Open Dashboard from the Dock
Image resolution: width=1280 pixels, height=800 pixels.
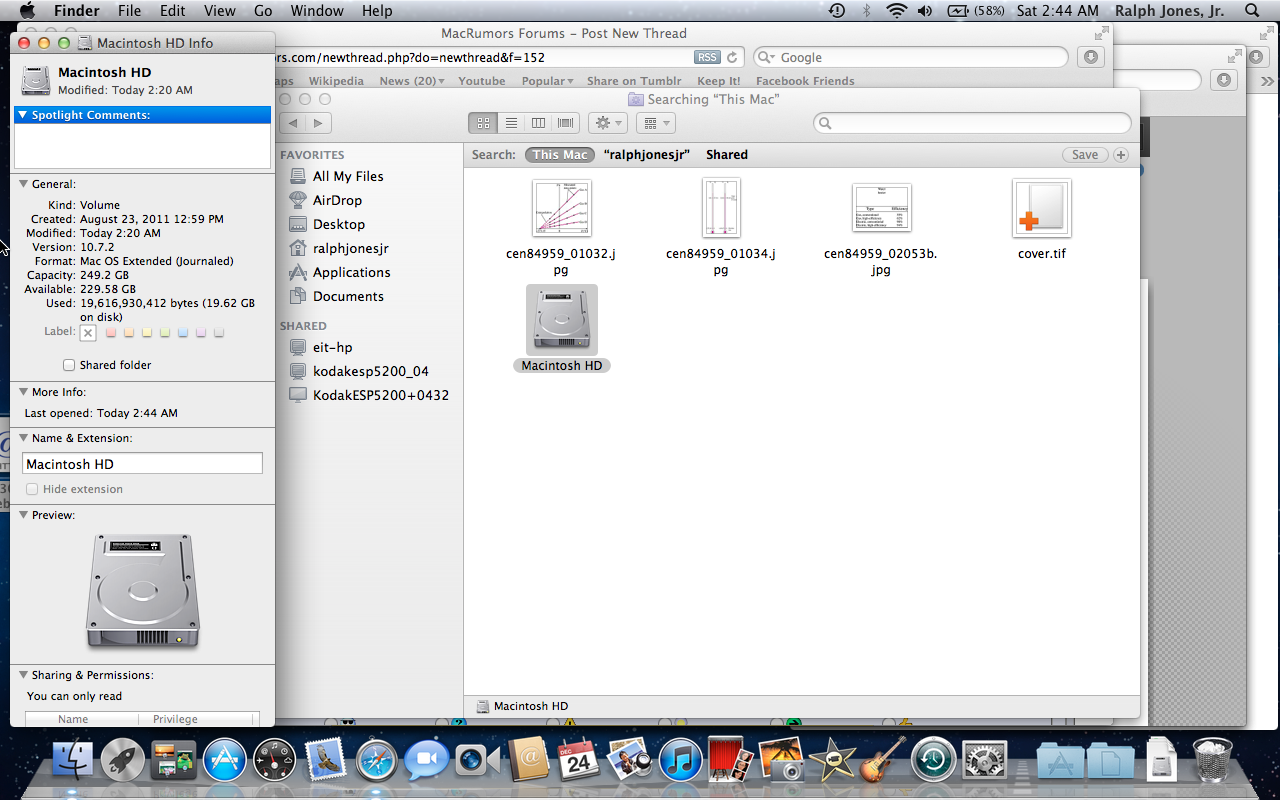pyautogui.click(x=275, y=761)
